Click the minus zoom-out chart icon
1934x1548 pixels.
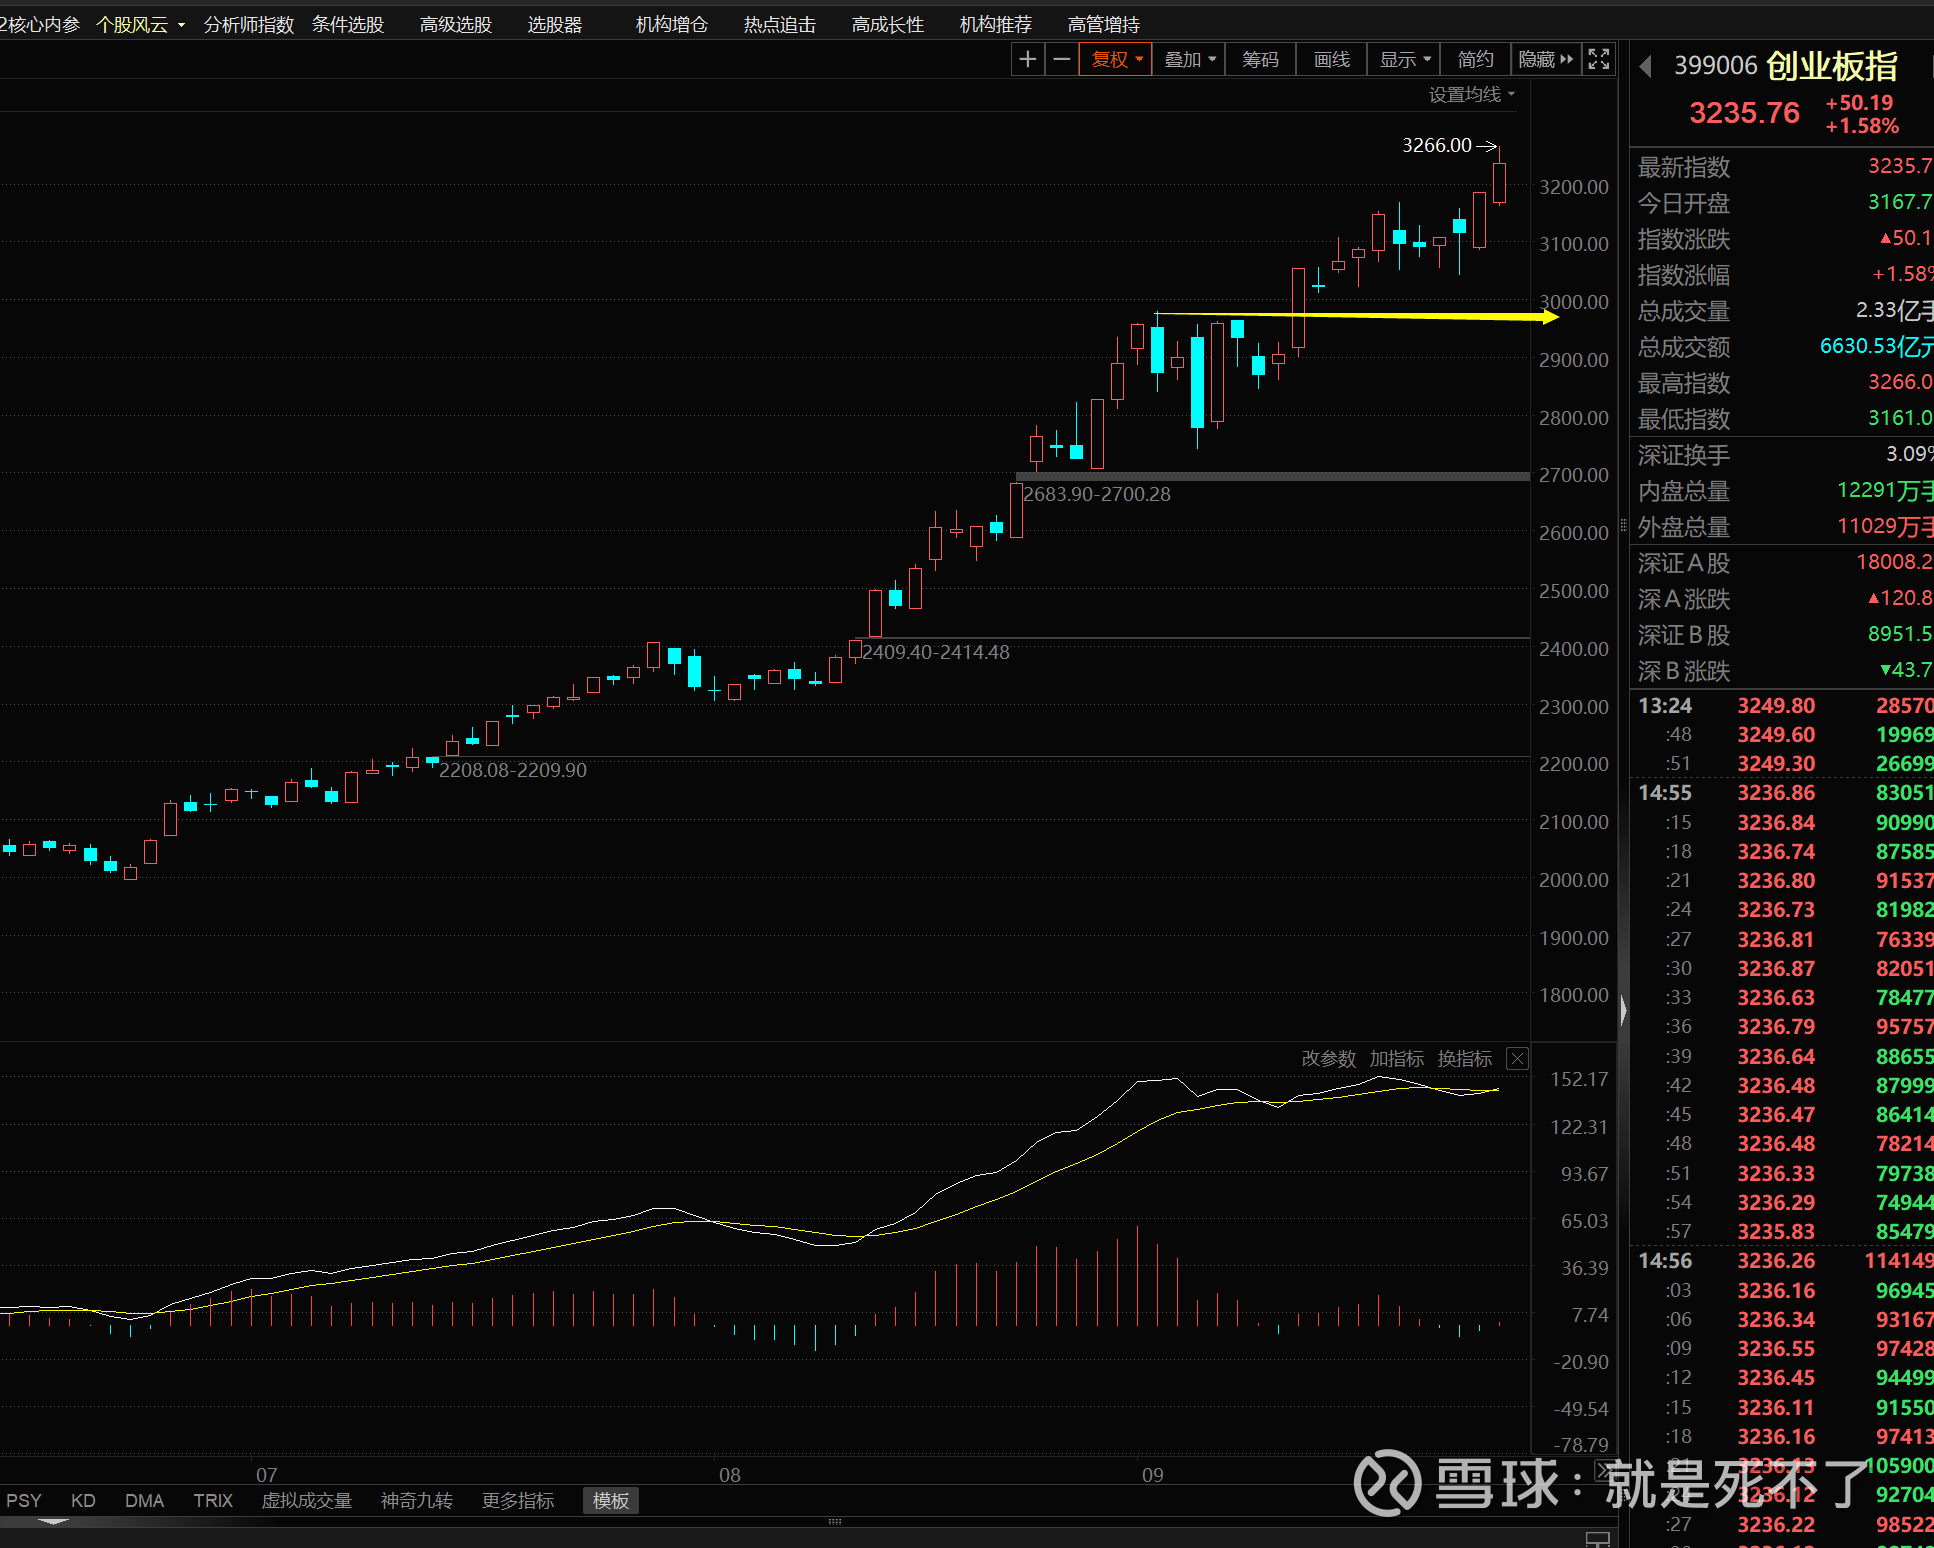tap(1061, 60)
